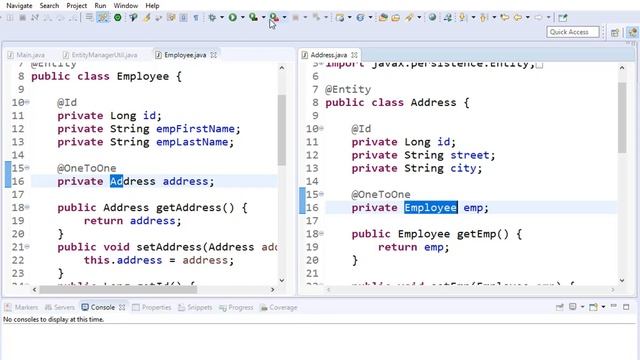Screen dimensions: 640x360
Task: Click Employee.java horizontal scrollbar thumb
Action: (118, 289)
